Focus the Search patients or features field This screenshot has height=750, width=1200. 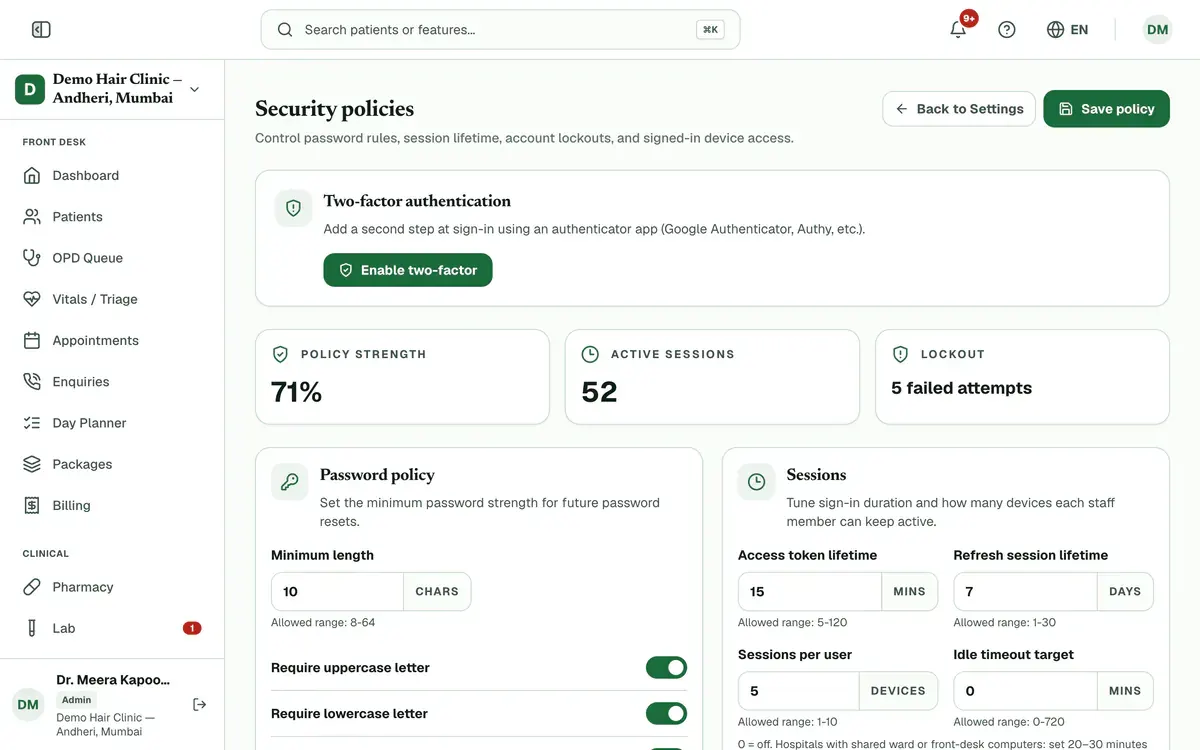click(x=500, y=30)
